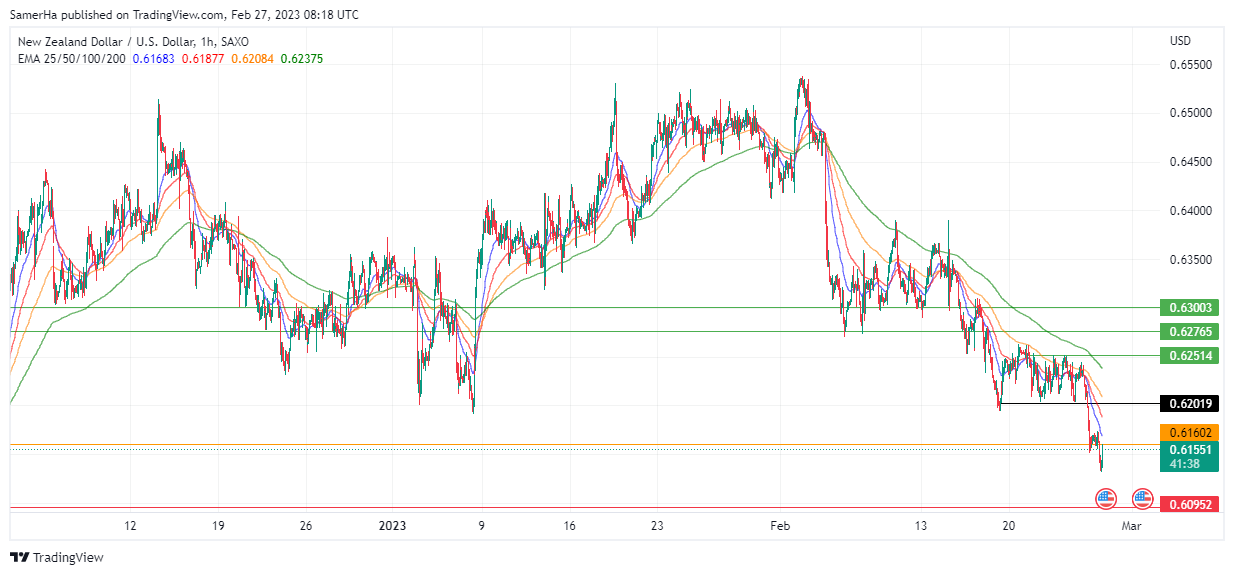This screenshot has width=1234, height=575.
Task: Click the current price 0.61551 countdown label
Action: 1189,456
